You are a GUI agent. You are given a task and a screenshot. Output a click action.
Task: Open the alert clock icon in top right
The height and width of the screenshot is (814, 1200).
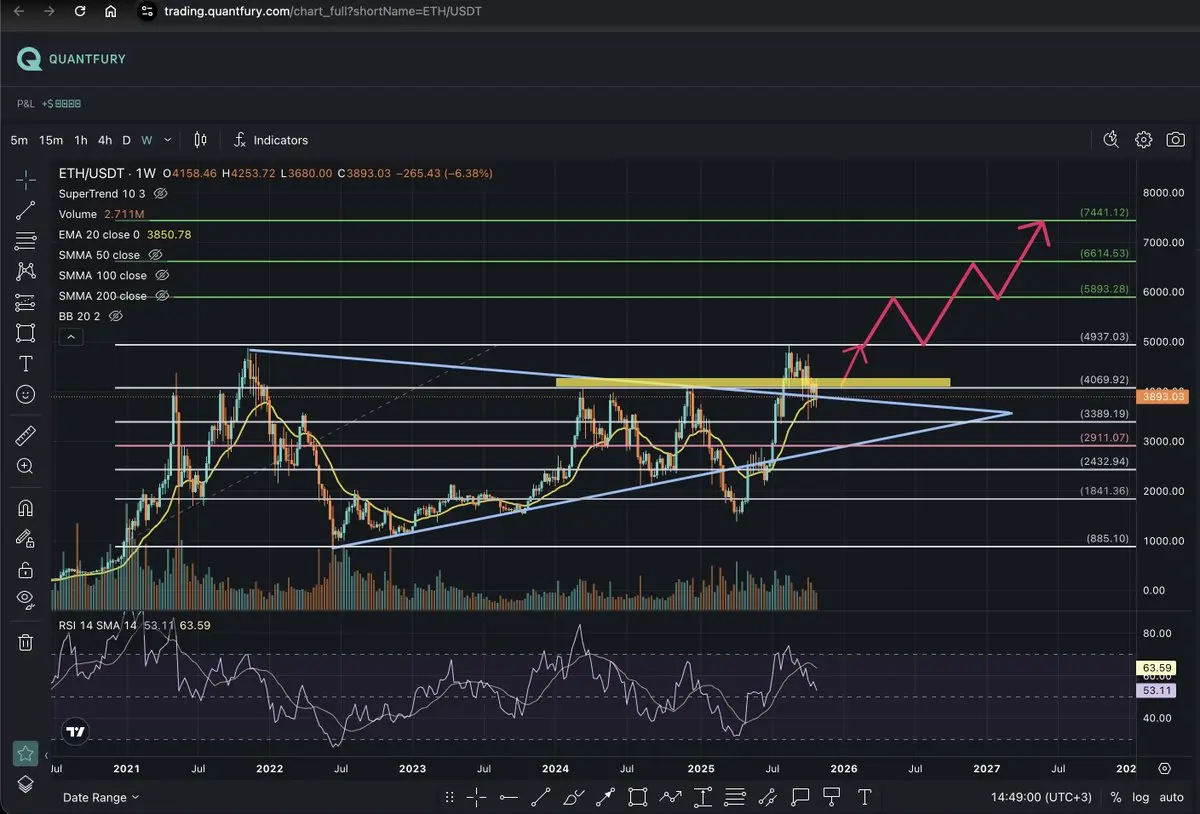tap(1111, 140)
